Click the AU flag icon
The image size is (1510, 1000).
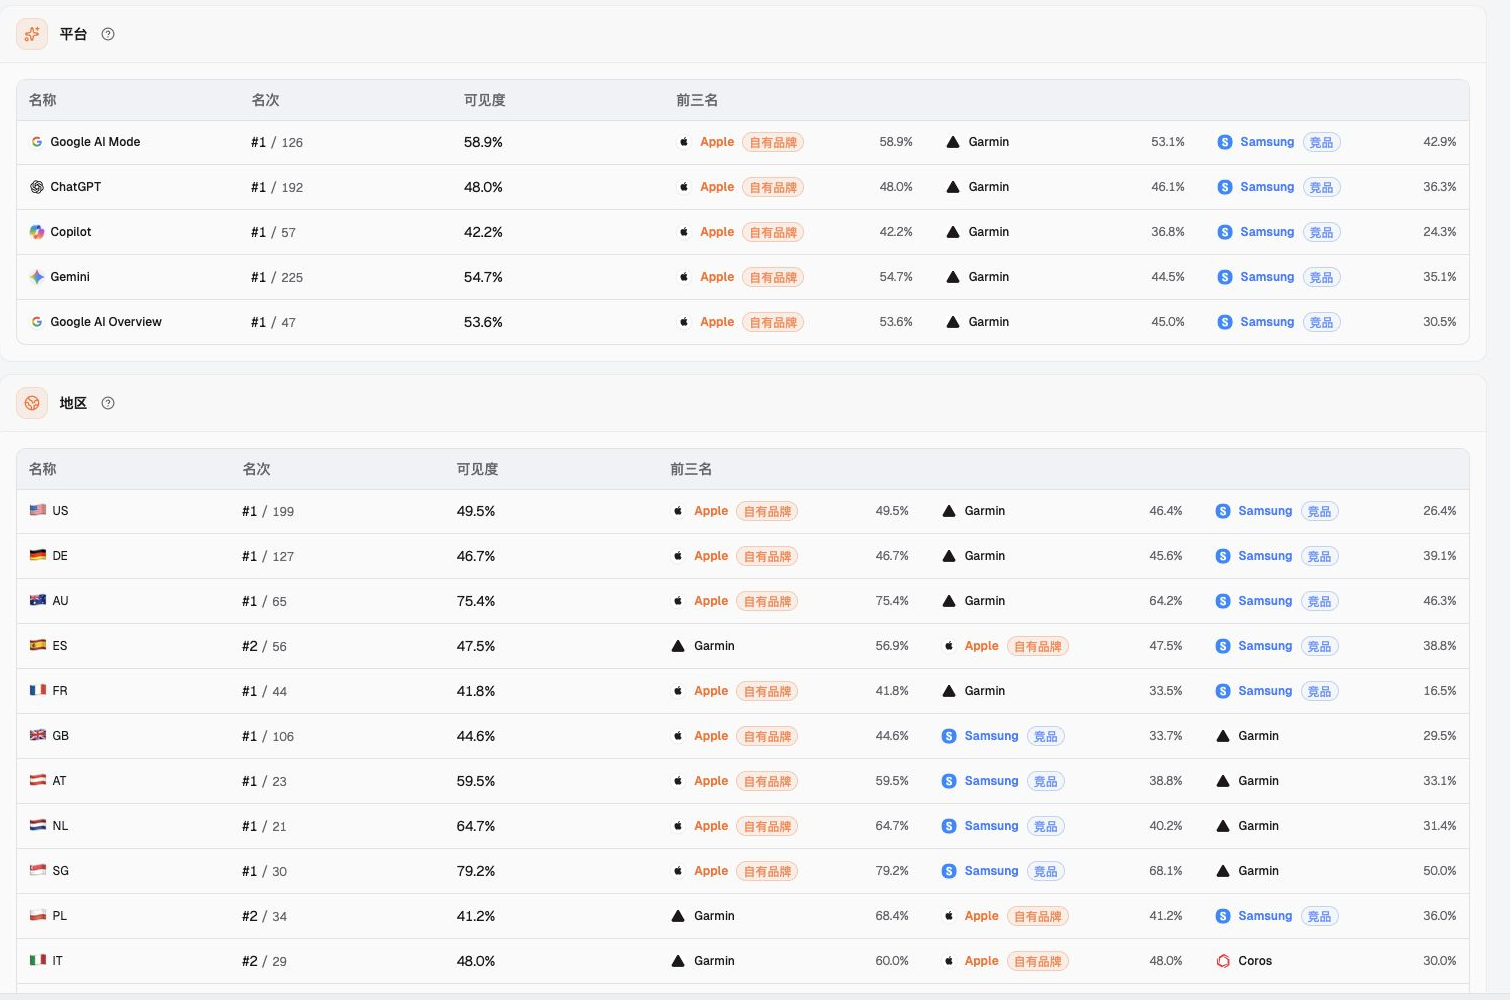point(38,600)
